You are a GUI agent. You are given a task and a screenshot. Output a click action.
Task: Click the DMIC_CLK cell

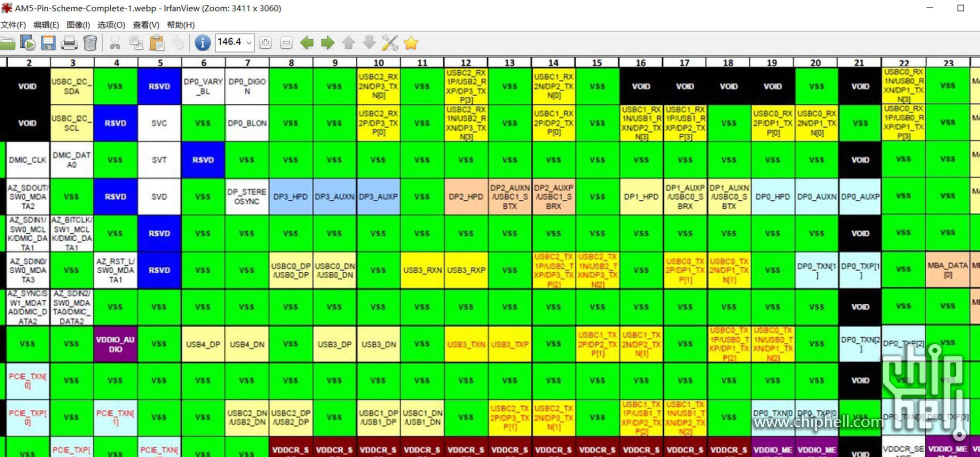[x=28, y=160]
